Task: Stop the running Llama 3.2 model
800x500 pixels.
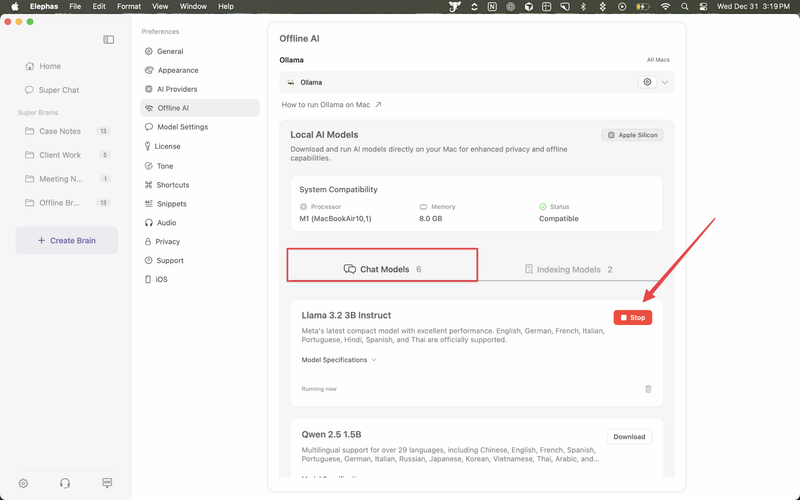Action: click(633, 317)
